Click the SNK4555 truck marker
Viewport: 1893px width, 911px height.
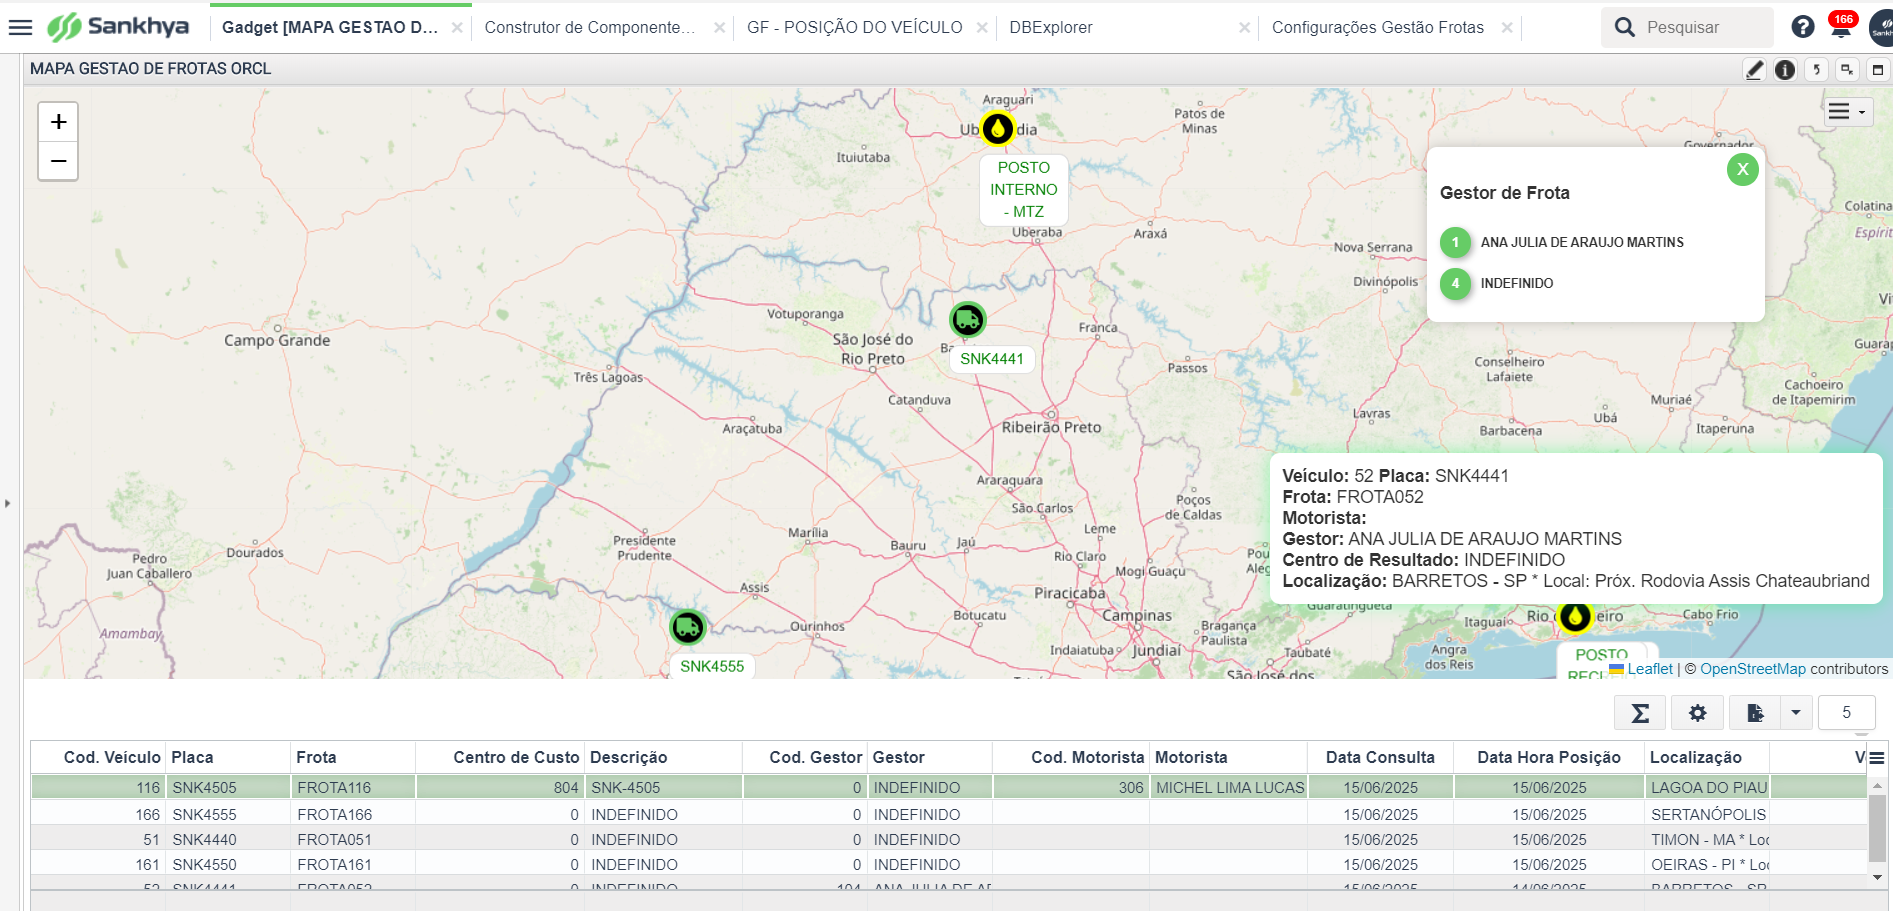point(687,627)
